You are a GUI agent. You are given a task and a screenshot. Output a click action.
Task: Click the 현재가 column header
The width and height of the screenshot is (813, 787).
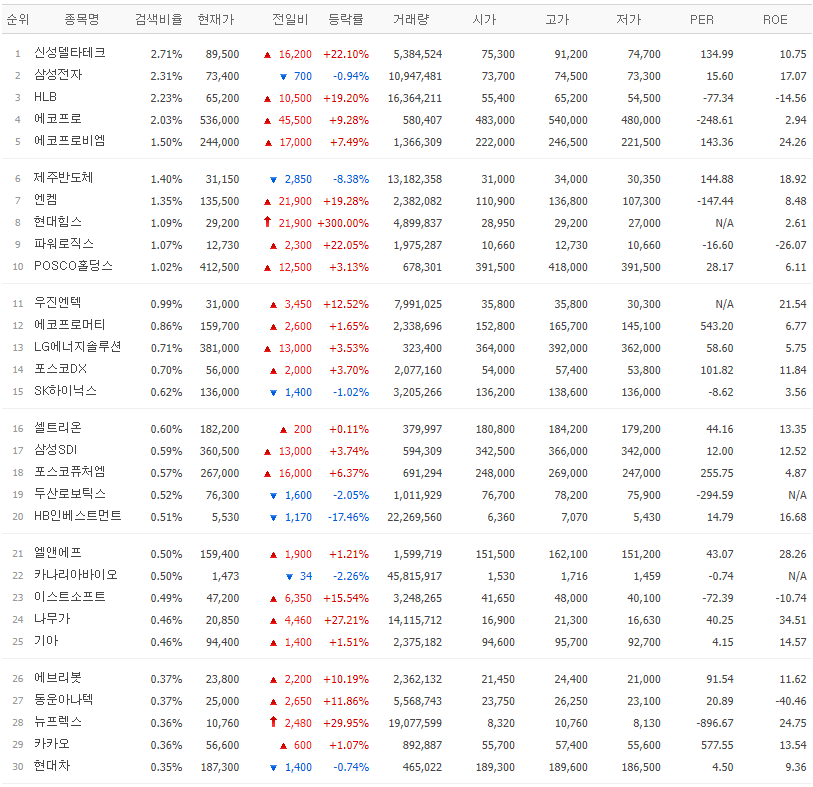(x=216, y=20)
